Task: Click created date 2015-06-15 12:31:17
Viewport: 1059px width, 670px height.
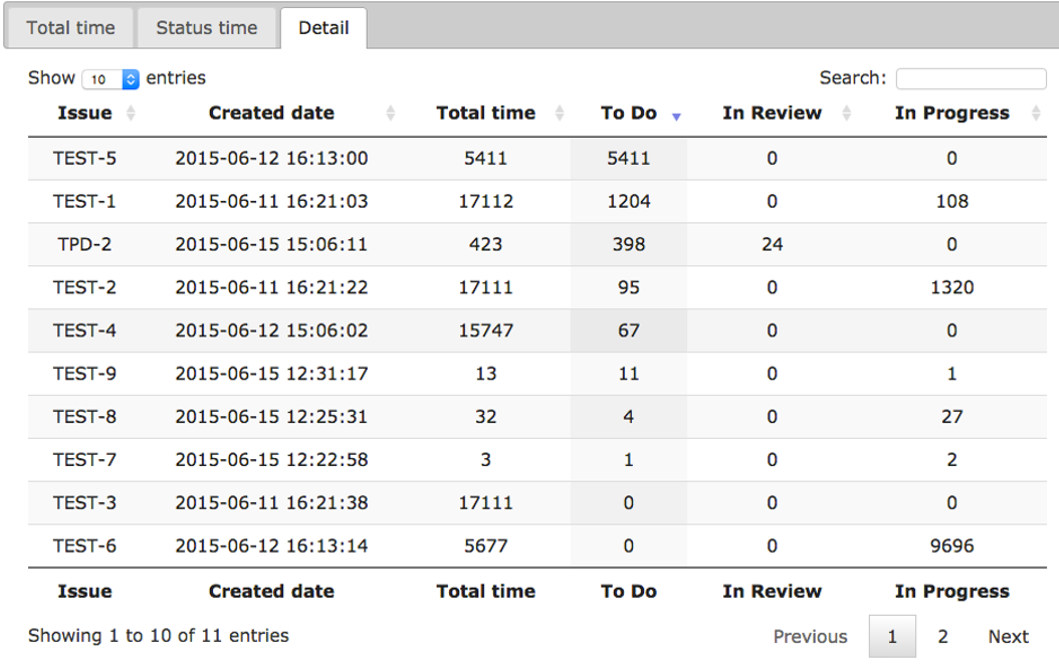Action: click(x=272, y=373)
